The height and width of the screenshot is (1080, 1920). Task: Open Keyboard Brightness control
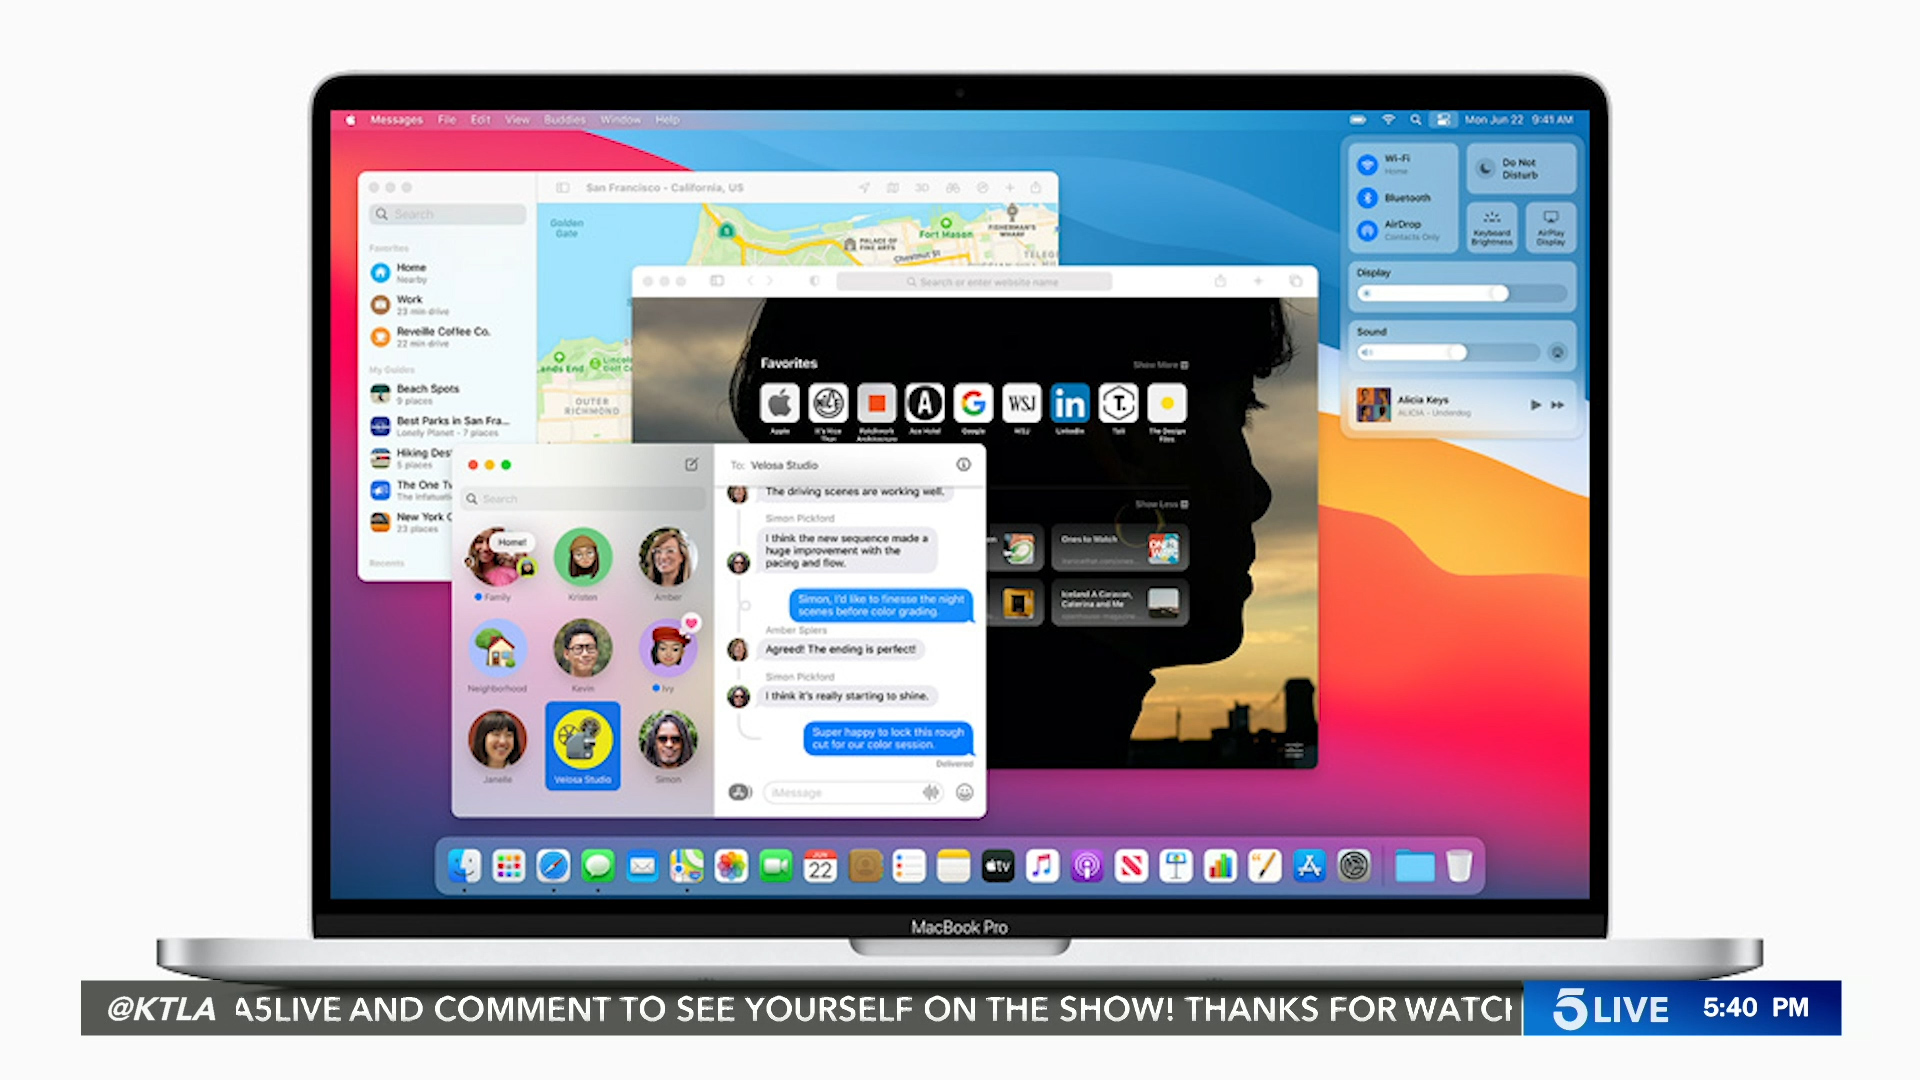[1492, 228]
